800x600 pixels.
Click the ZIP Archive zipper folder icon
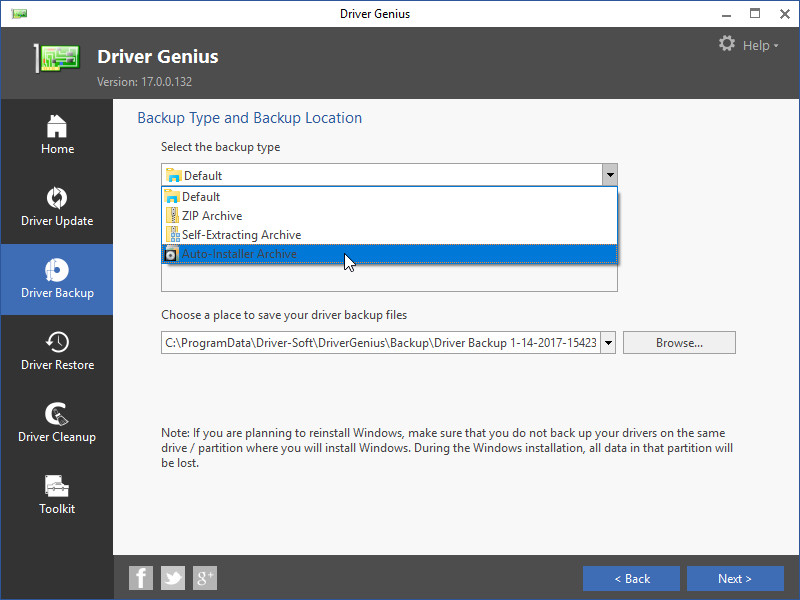pyautogui.click(x=172, y=215)
